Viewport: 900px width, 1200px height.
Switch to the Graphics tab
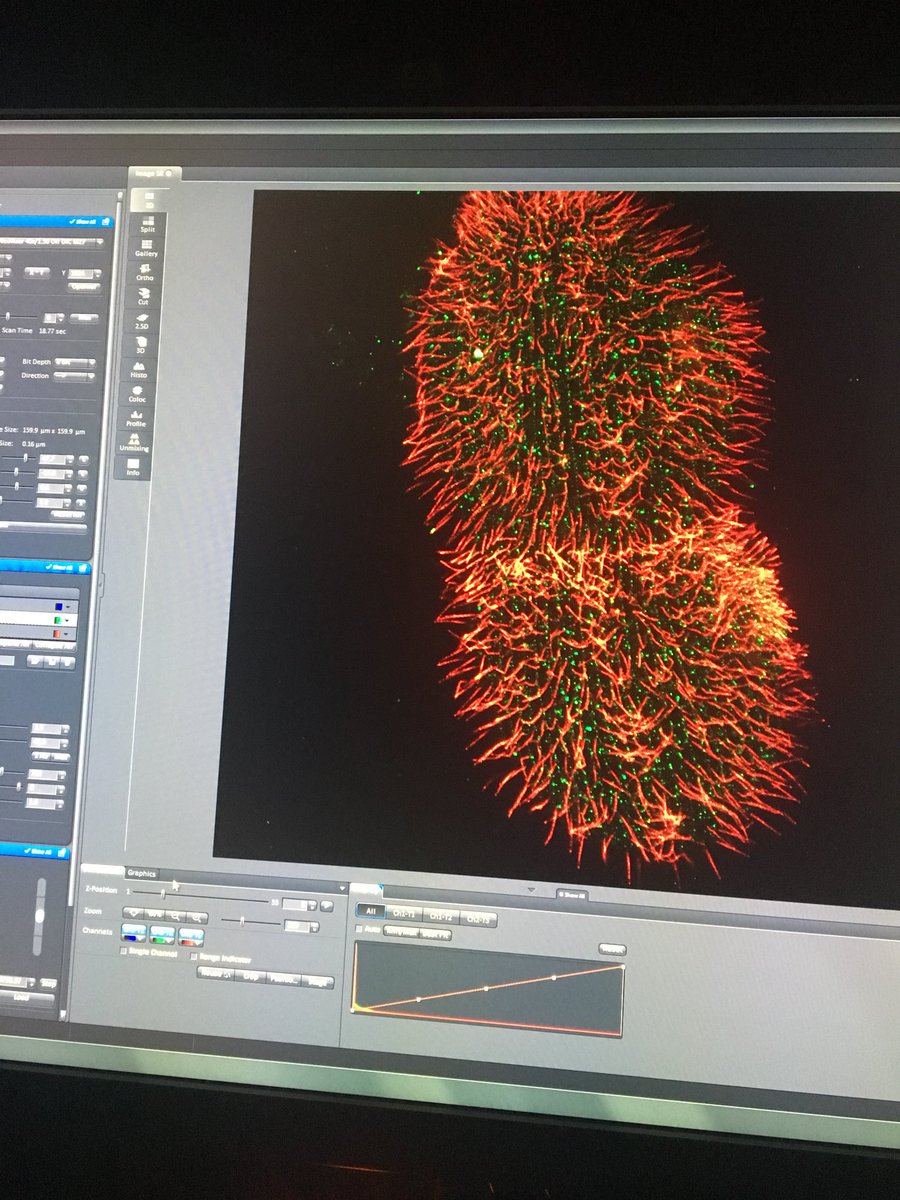click(141, 873)
